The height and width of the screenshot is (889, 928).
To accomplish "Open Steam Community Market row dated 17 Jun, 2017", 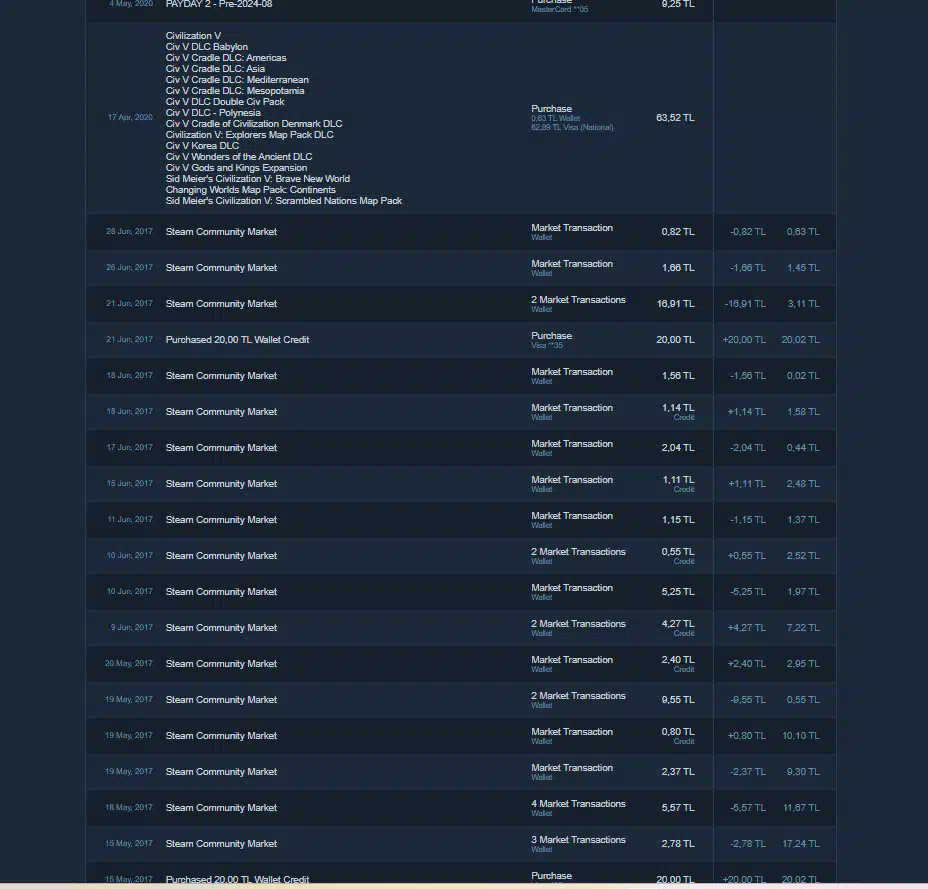I will [460, 448].
